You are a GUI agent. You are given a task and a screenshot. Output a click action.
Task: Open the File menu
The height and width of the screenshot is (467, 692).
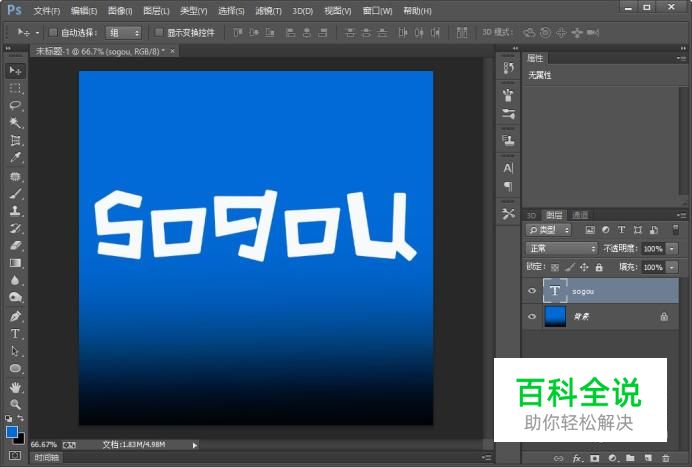46,11
